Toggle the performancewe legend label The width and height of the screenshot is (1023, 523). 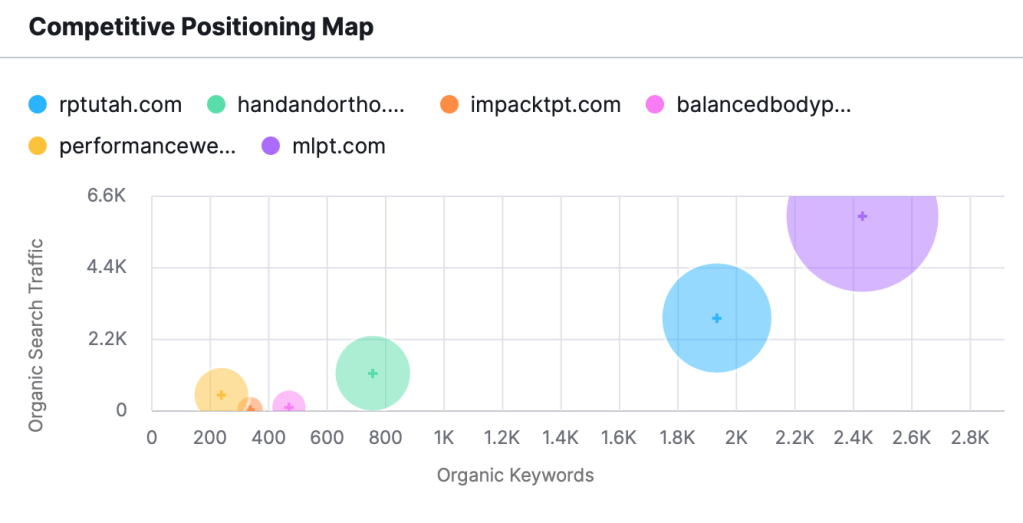(147, 146)
